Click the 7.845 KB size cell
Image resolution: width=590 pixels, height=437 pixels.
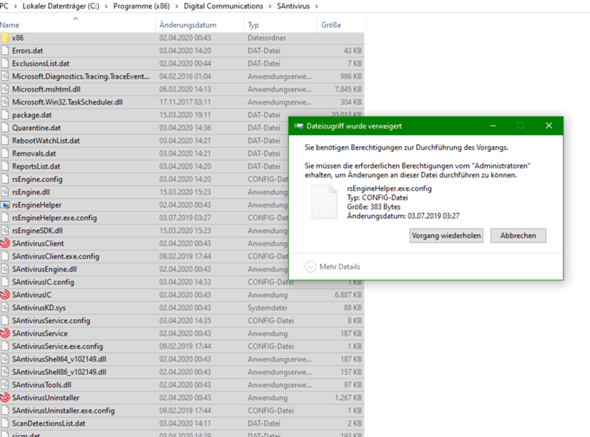point(348,89)
